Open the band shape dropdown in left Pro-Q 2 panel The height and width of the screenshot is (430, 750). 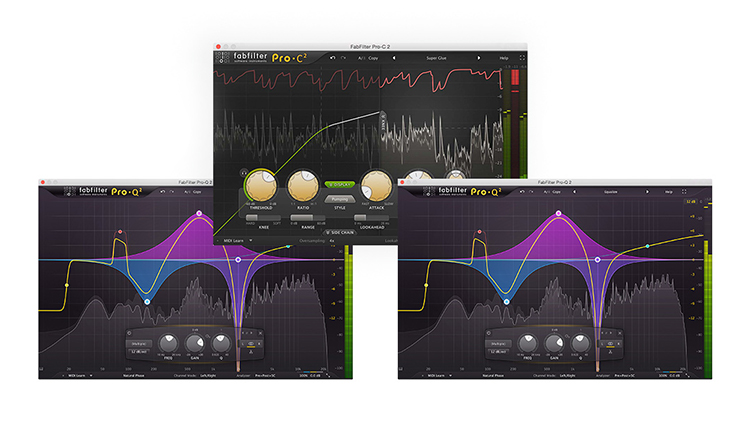coord(139,343)
